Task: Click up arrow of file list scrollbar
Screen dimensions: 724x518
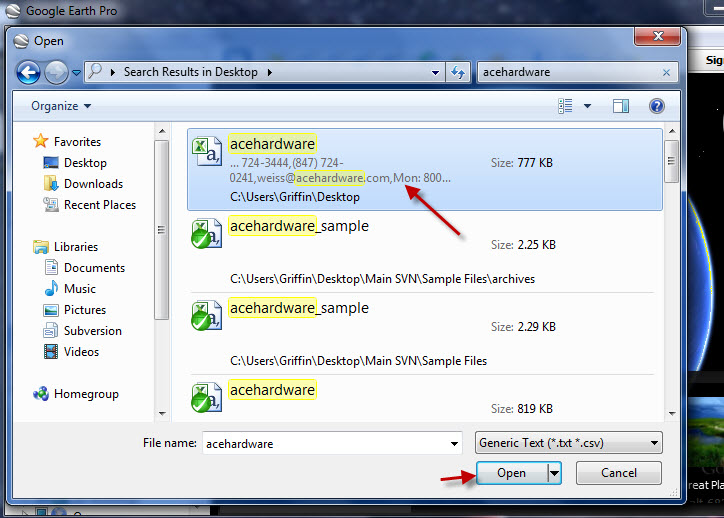Action: (672, 132)
